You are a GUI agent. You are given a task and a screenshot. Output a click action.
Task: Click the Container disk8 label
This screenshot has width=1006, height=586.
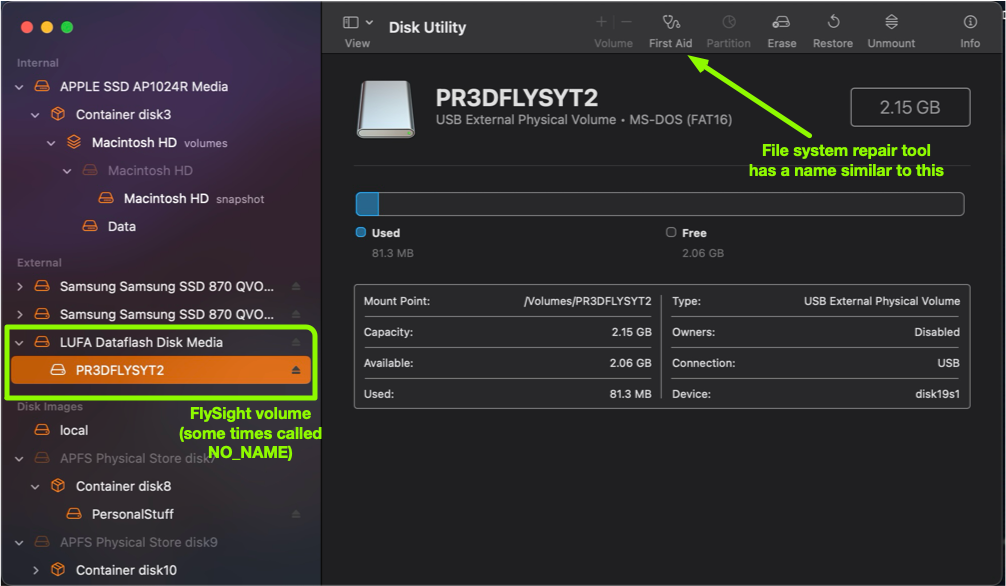click(123, 486)
